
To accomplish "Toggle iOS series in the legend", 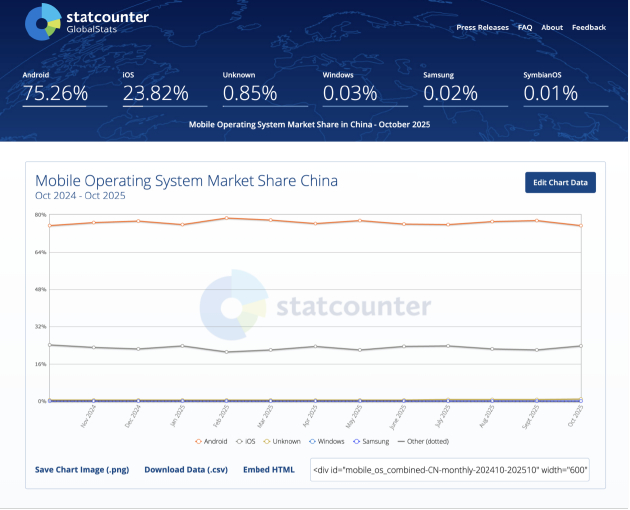I will (x=246, y=441).
